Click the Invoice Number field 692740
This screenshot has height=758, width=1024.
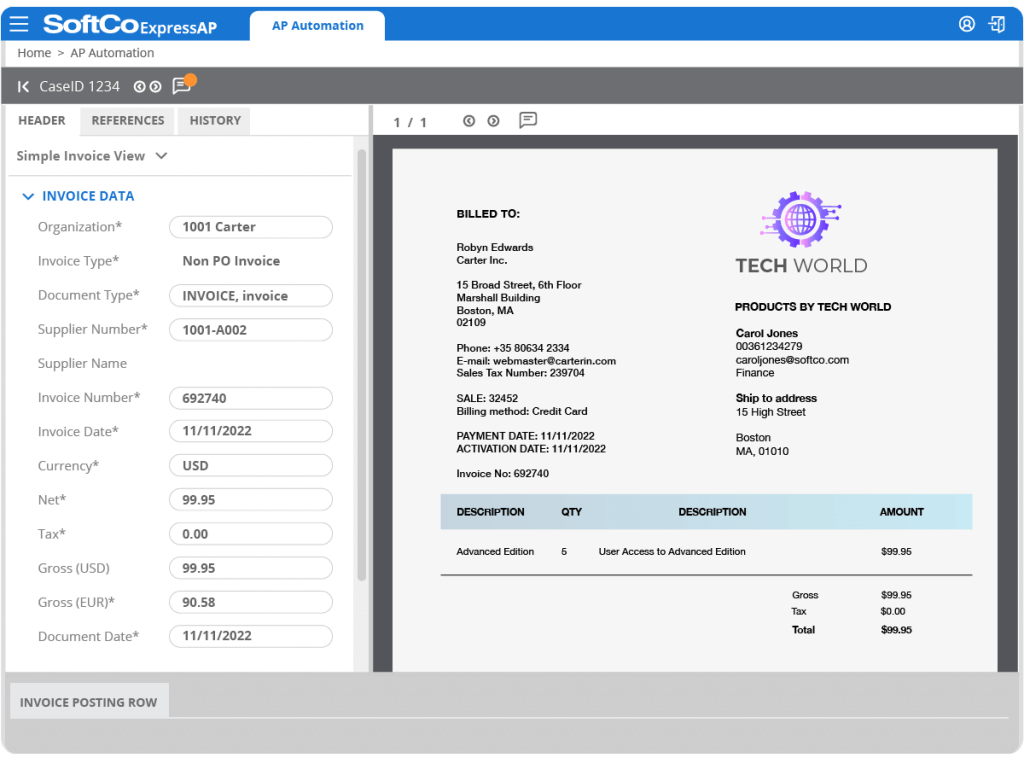251,398
